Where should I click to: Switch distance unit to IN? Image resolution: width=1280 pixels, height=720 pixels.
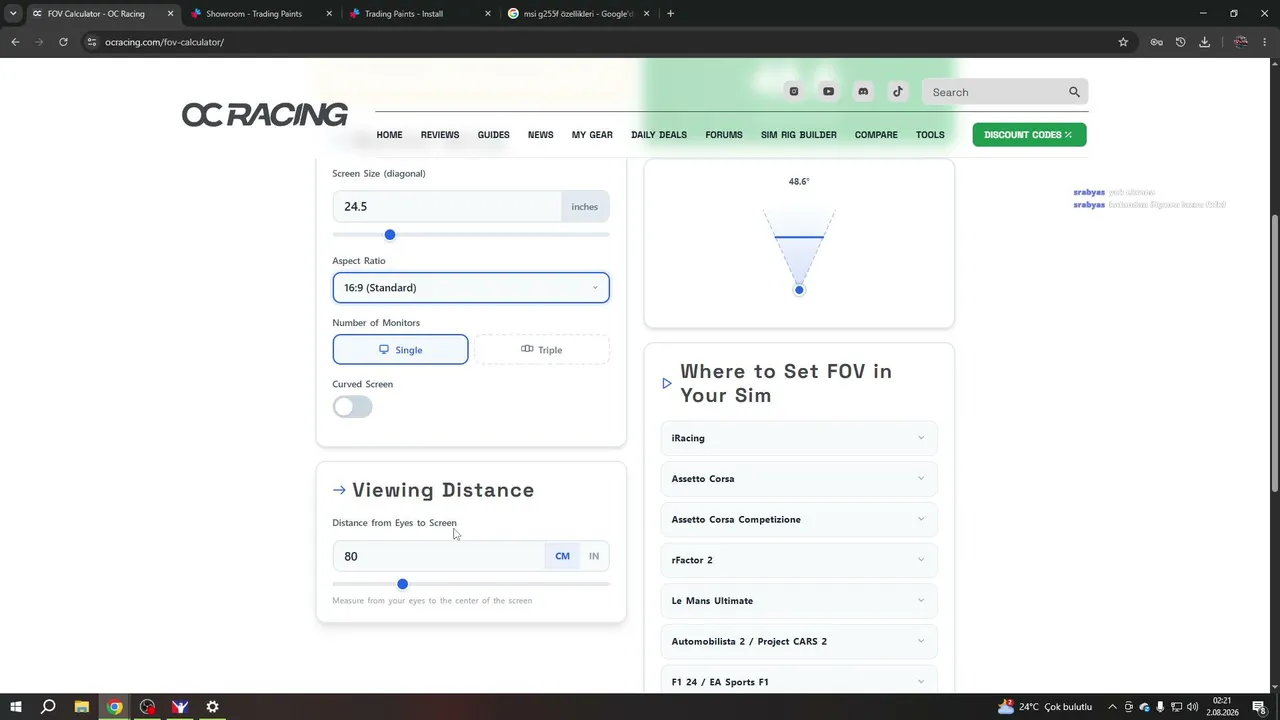click(594, 556)
